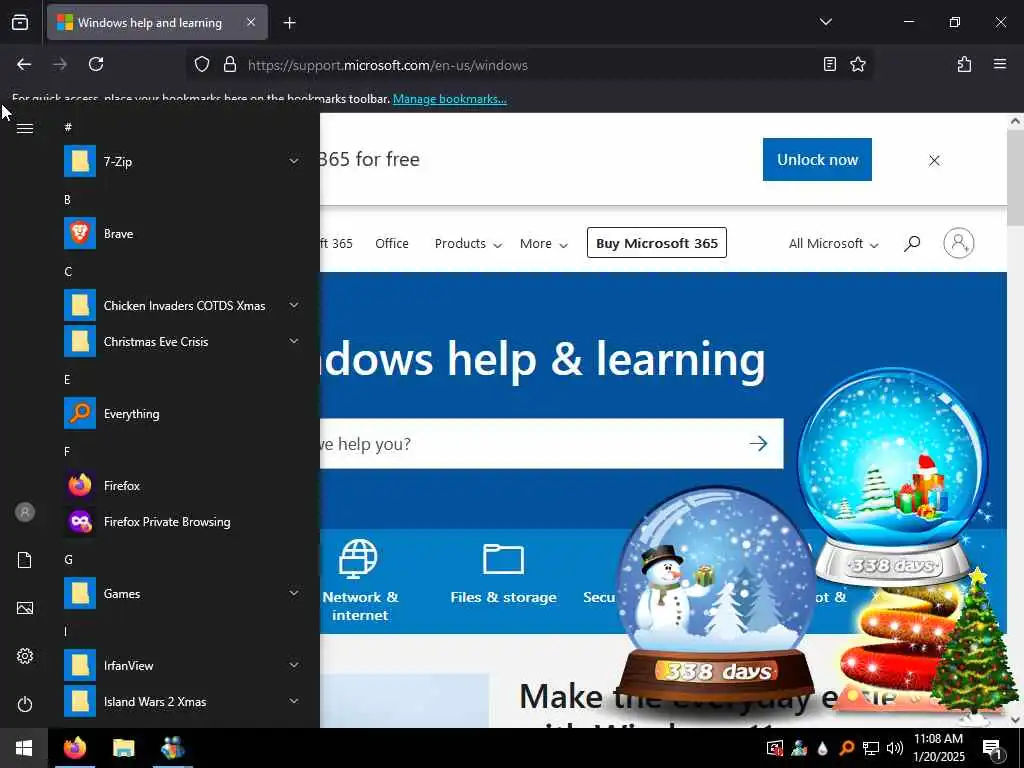Go back to the previous page

(x=24, y=64)
